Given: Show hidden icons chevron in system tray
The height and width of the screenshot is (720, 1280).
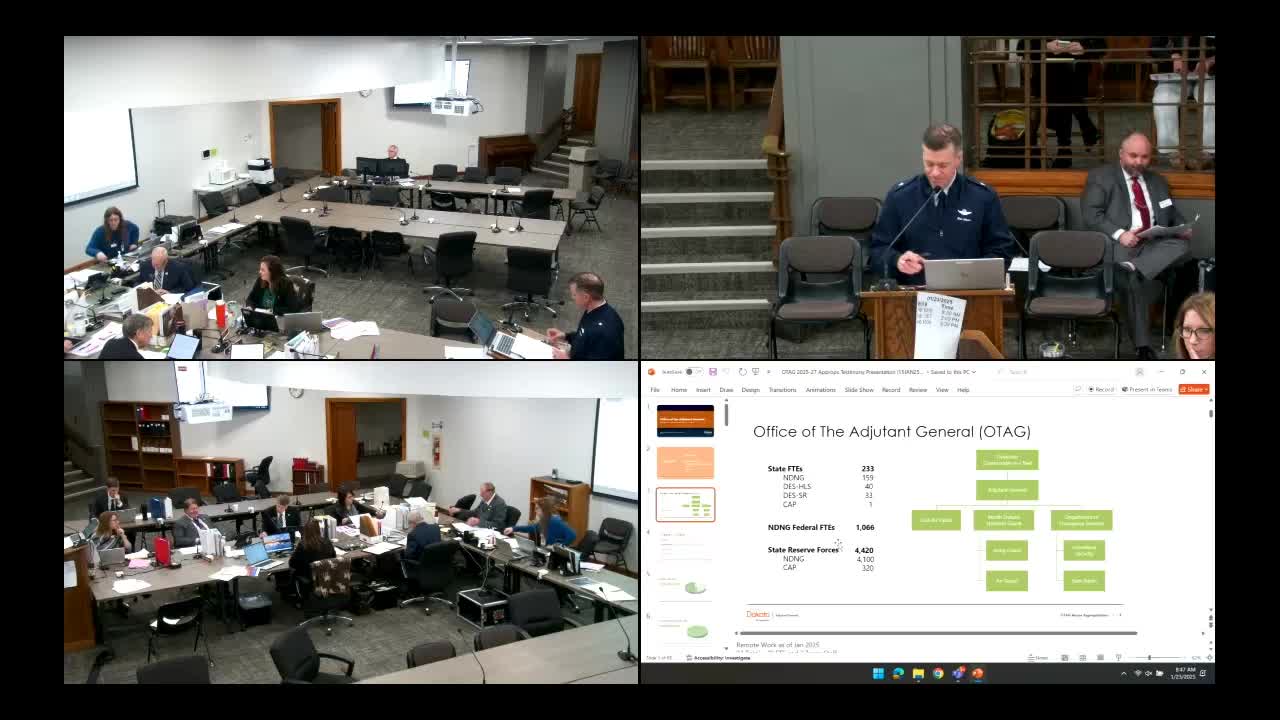Looking at the screenshot, I should pyautogui.click(x=1125, y=673).
